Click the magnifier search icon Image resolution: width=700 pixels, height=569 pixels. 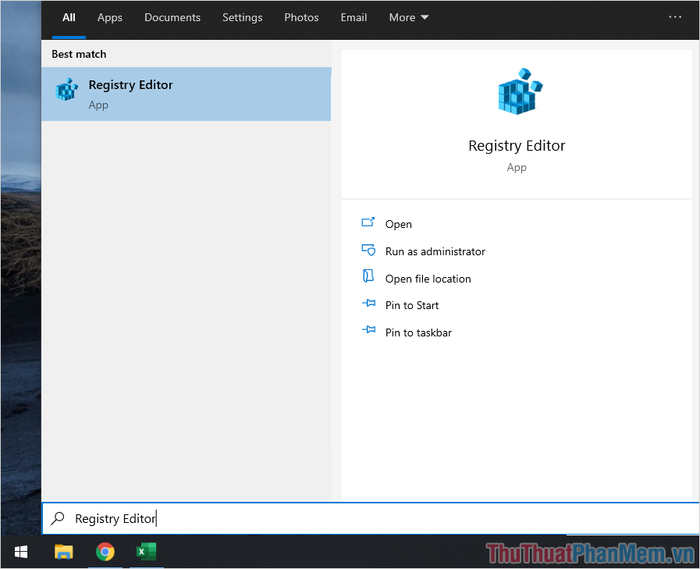point(58,518)
